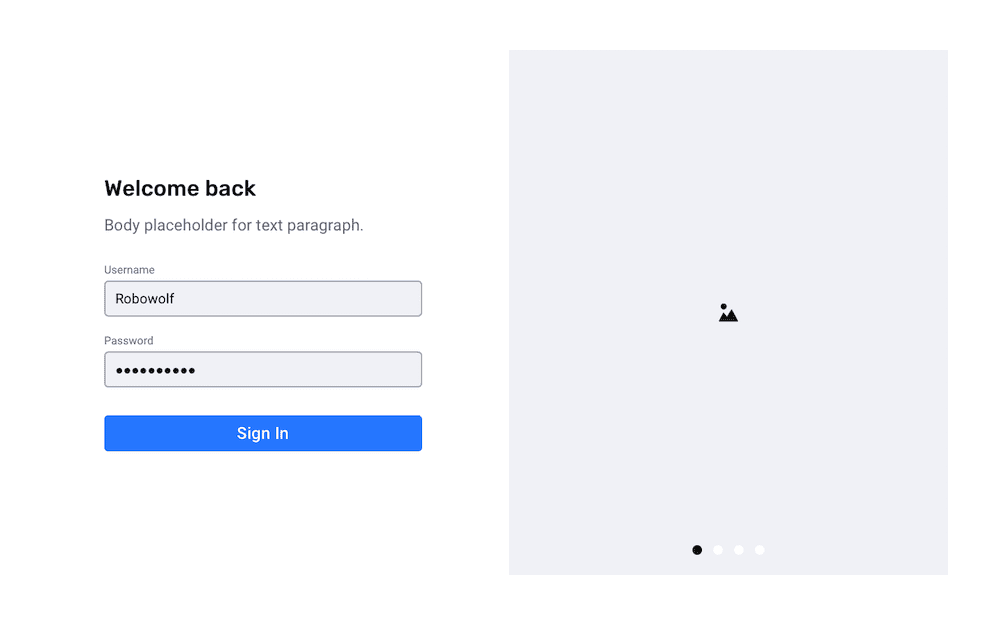Place cursor on the masked password dots
This screenshot has height=625, width=1000.
pos(155,371)
